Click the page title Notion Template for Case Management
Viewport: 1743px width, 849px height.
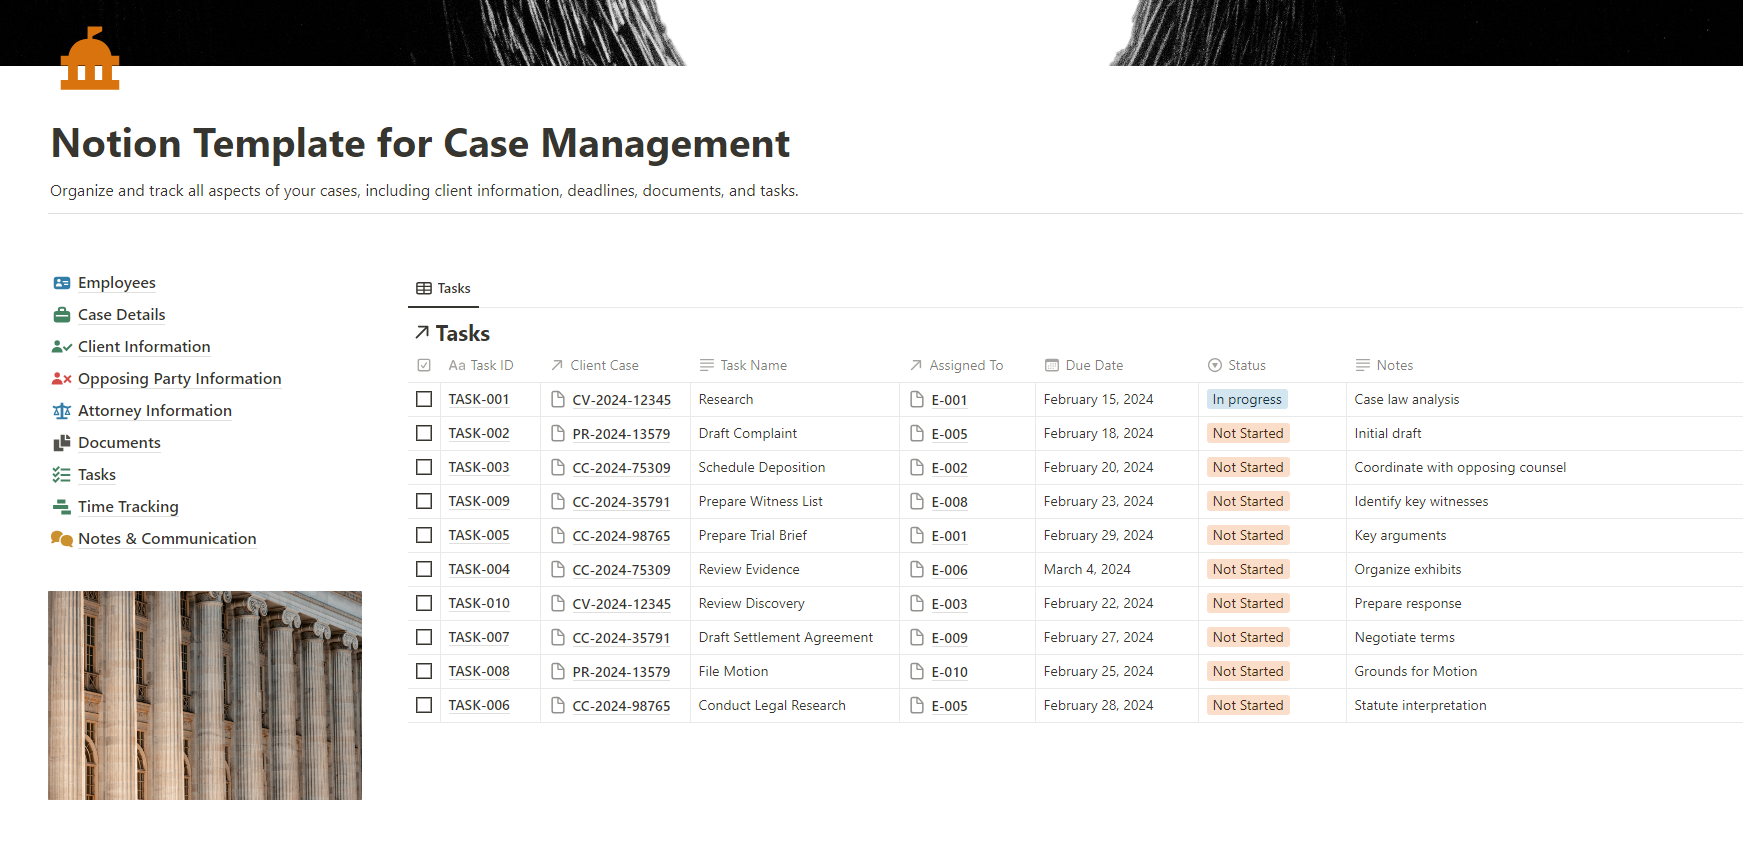coord(420,143)
